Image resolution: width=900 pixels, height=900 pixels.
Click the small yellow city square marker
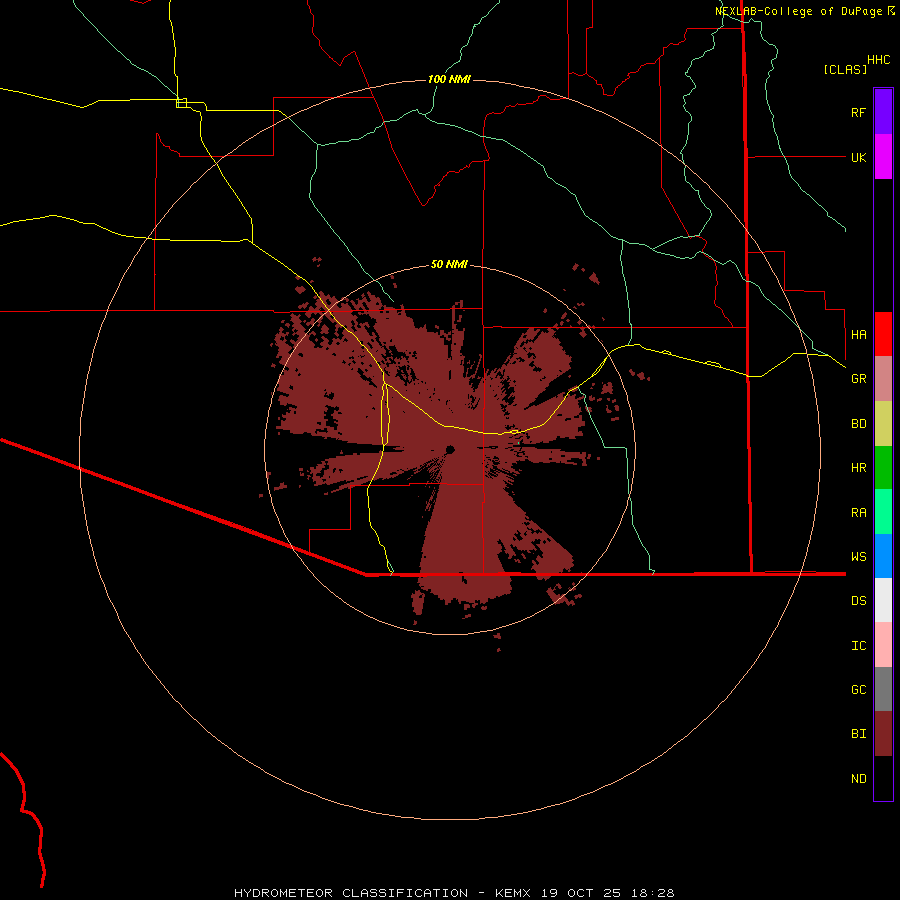tap(181, 103)
